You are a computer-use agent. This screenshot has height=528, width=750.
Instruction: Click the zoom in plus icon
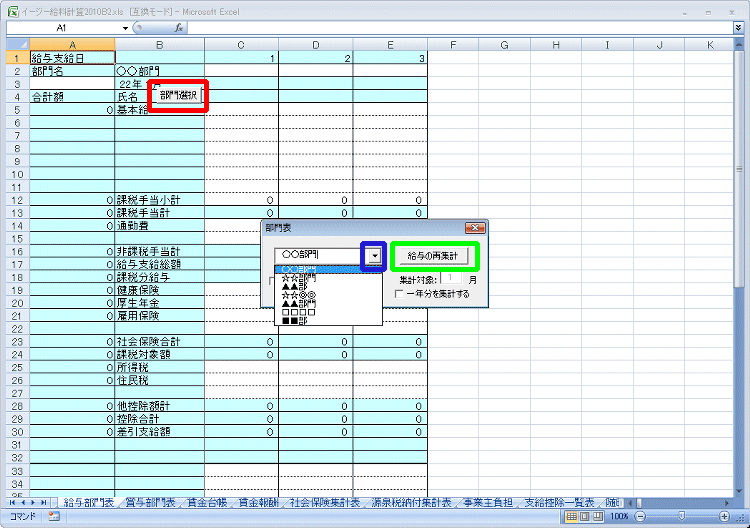point(722,517)
